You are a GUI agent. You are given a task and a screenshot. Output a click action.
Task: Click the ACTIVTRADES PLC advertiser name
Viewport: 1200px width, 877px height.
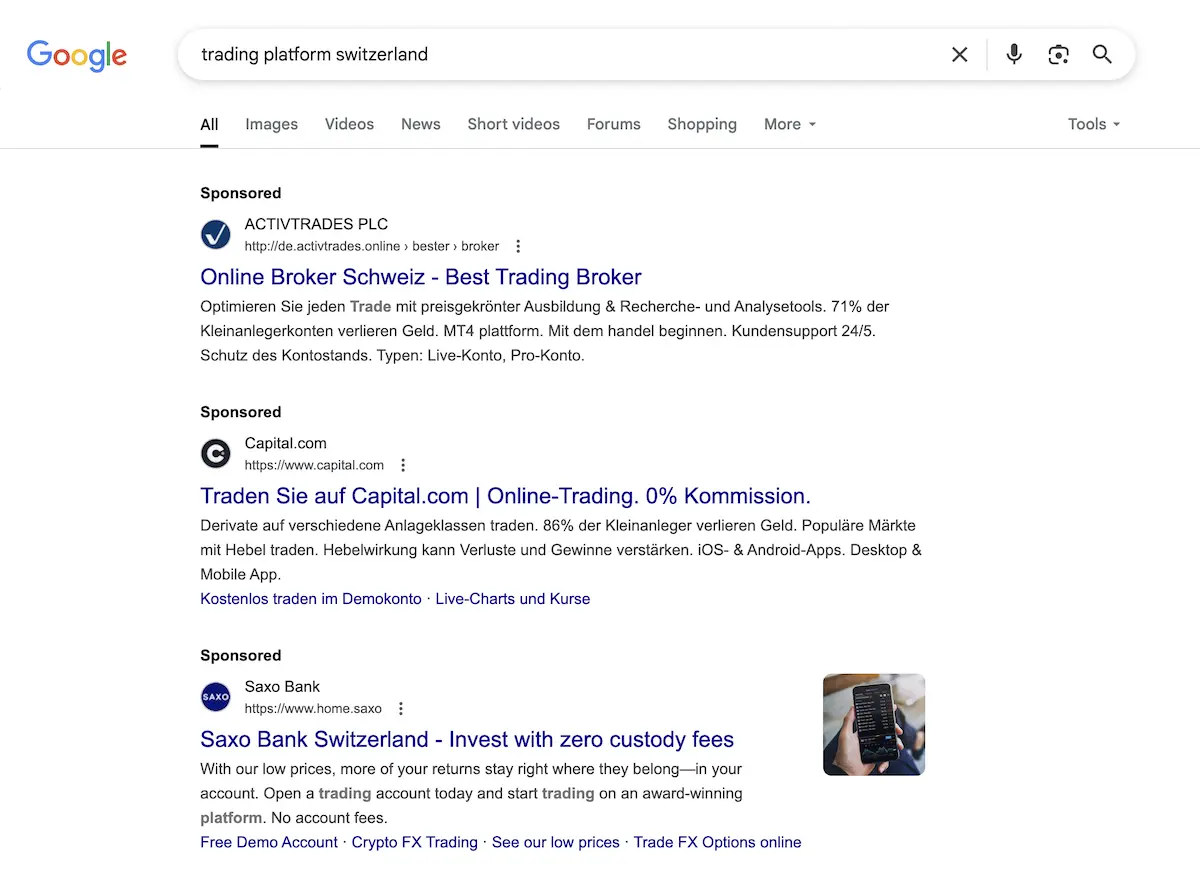[x=316, y=224]
